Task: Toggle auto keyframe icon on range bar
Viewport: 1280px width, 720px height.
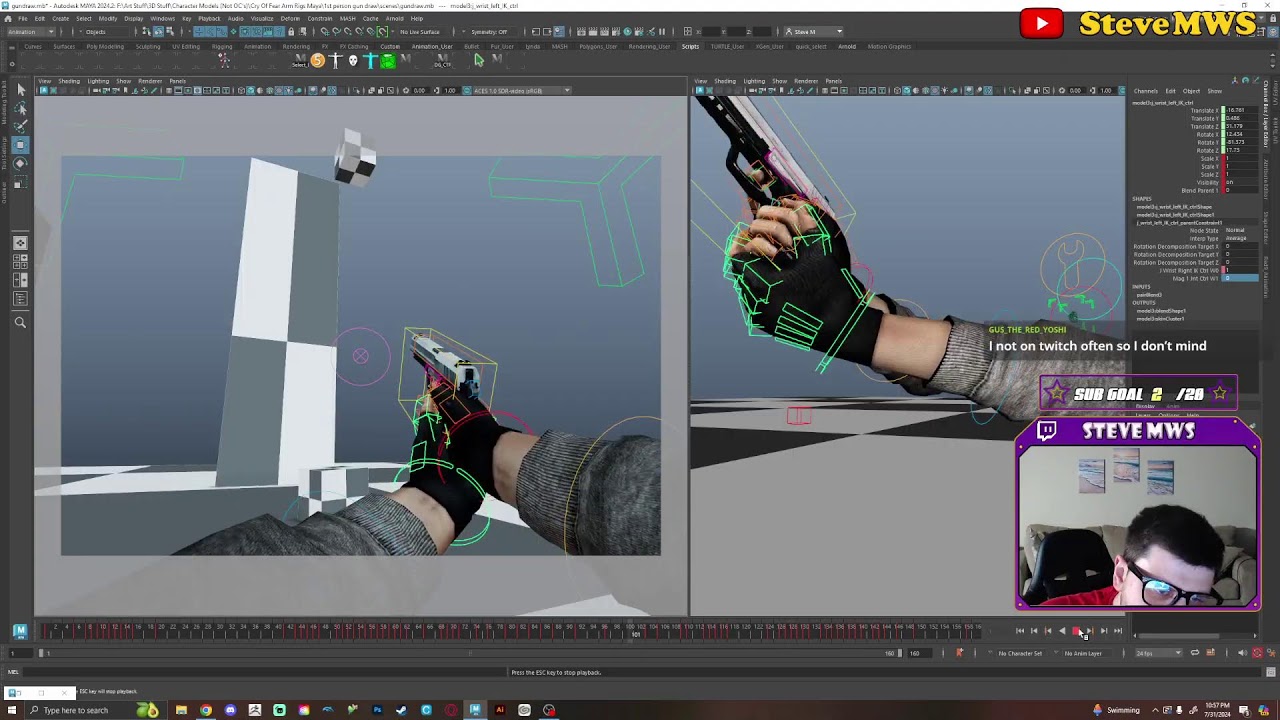Action: click(x=960, y=653)
